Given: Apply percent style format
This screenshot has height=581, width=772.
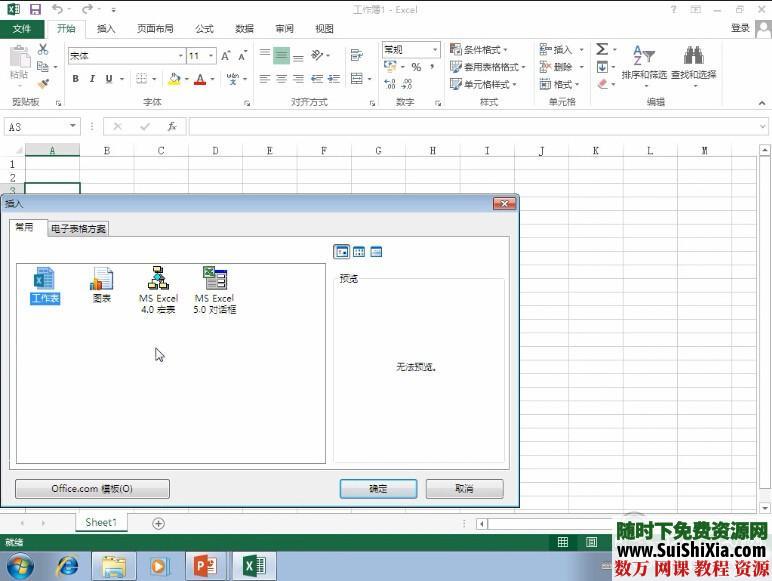Looking at the screenshot, I should pos(417,67).
